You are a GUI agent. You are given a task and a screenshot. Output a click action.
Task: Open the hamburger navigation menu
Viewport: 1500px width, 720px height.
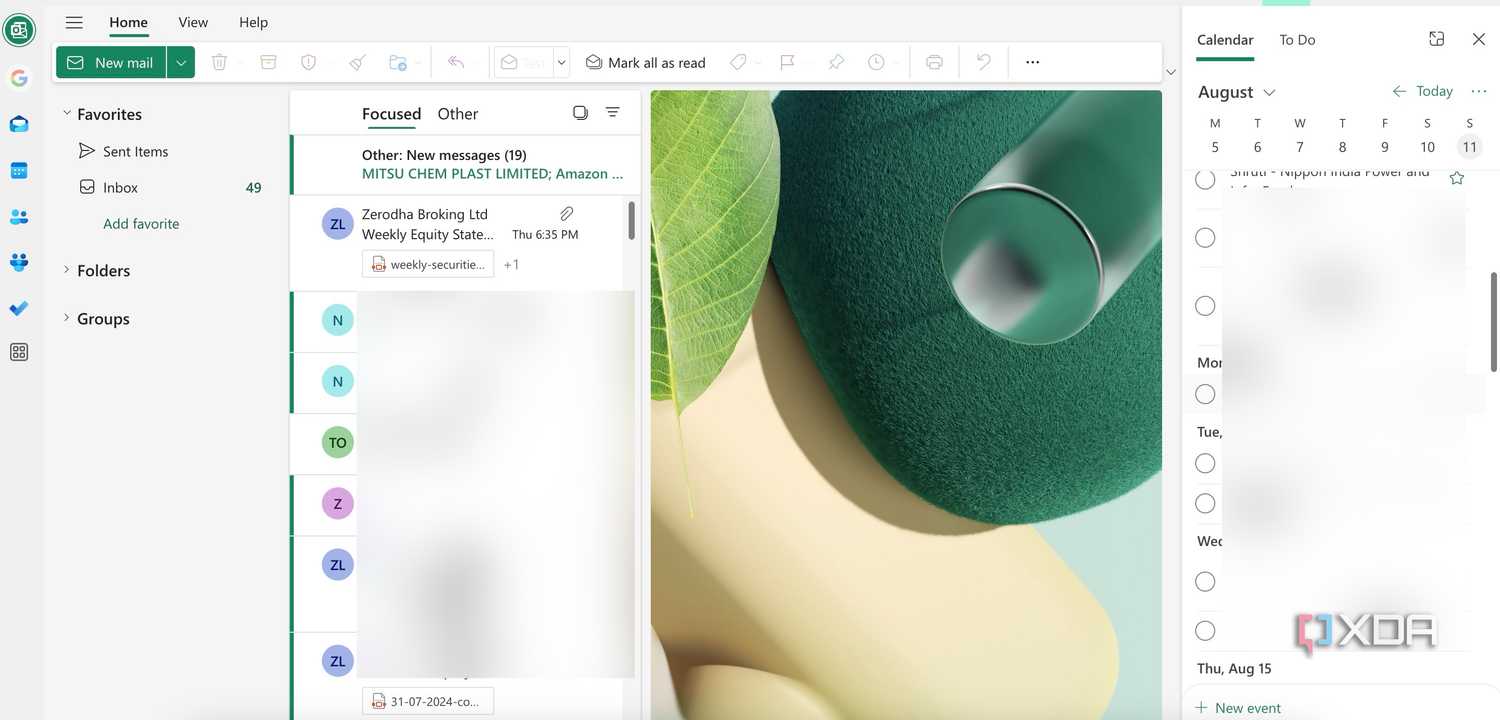point(74,22)
